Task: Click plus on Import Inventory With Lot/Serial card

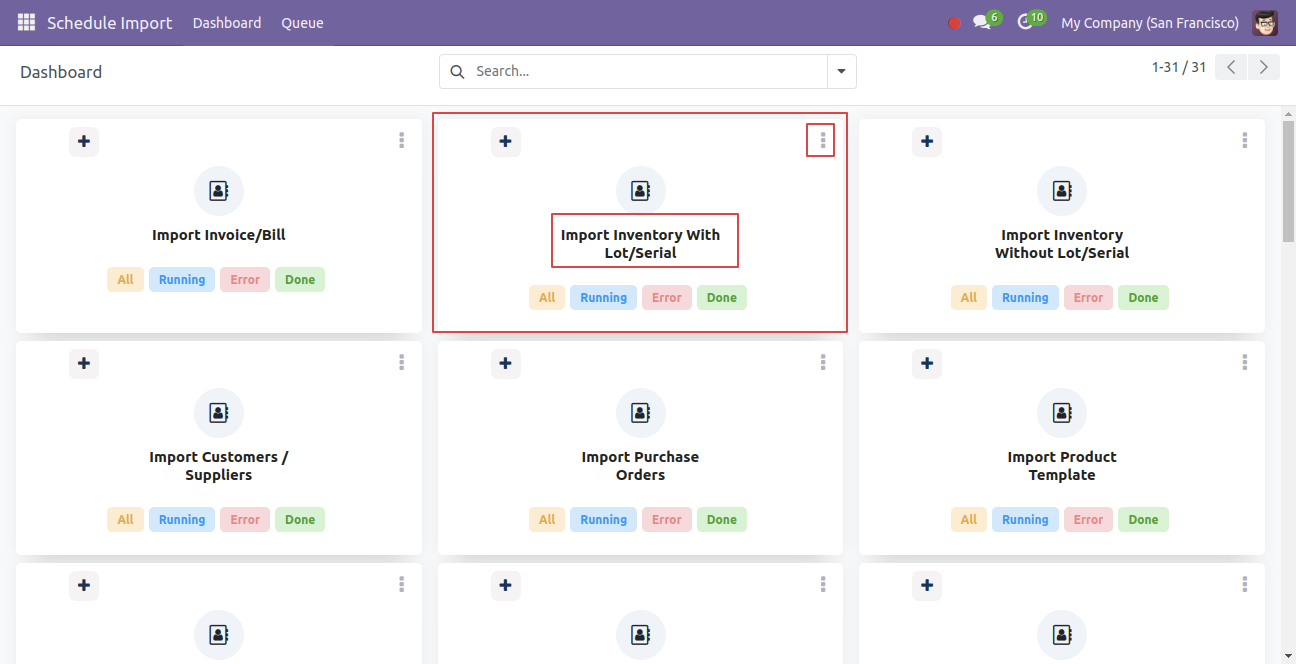Action: [x=506, y=141]
